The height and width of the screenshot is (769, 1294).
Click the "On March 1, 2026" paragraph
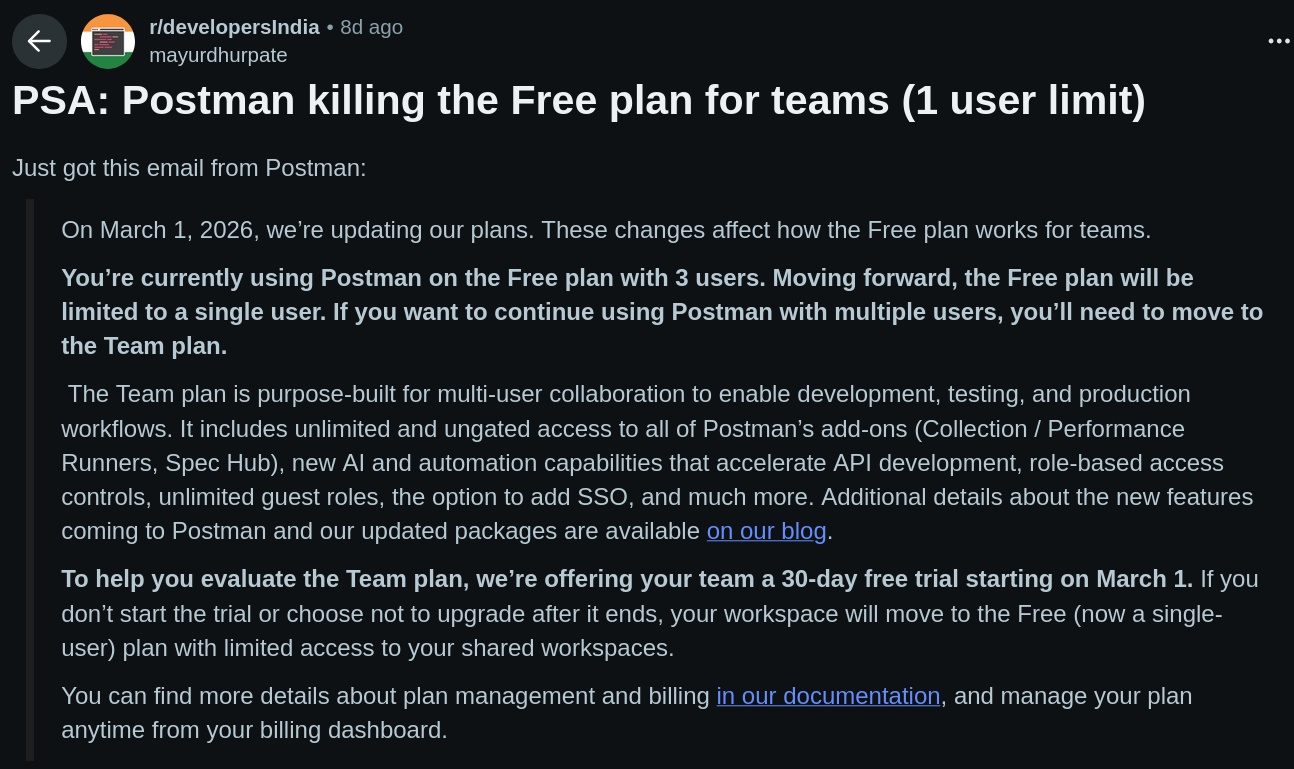coord(605,230)
